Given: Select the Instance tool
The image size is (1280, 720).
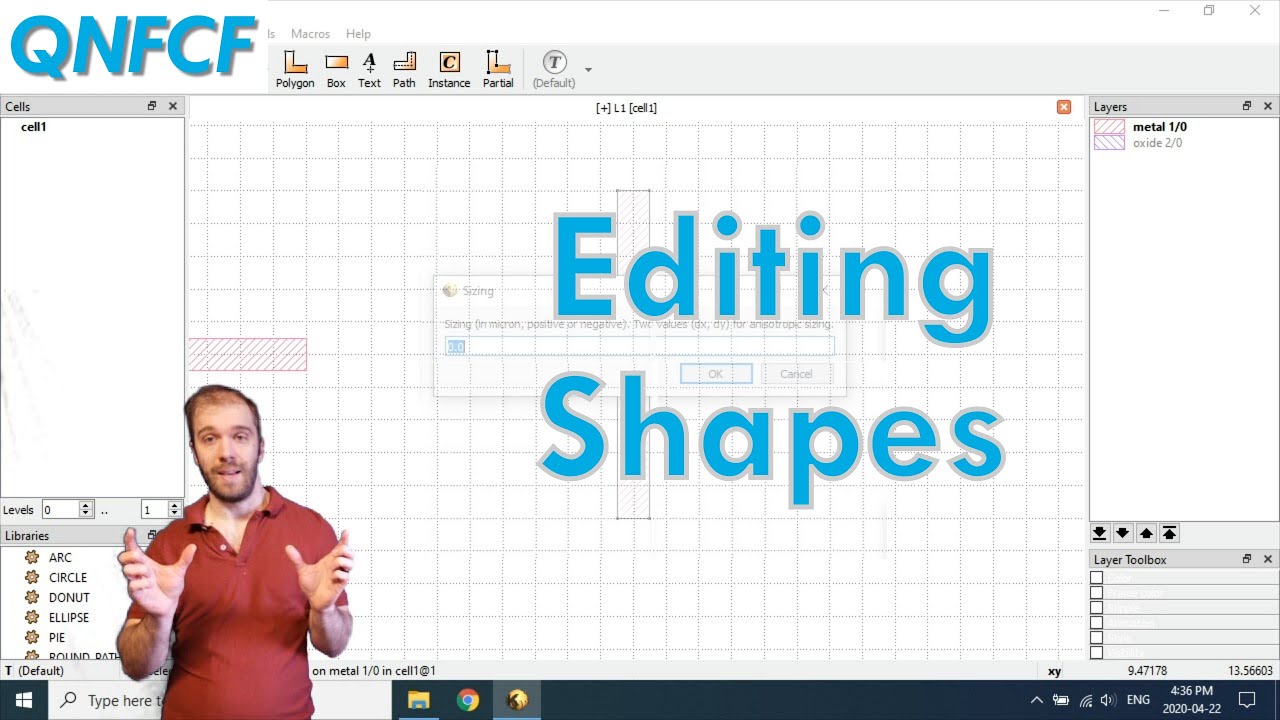Looking at the screenshot, I should 449,70.
